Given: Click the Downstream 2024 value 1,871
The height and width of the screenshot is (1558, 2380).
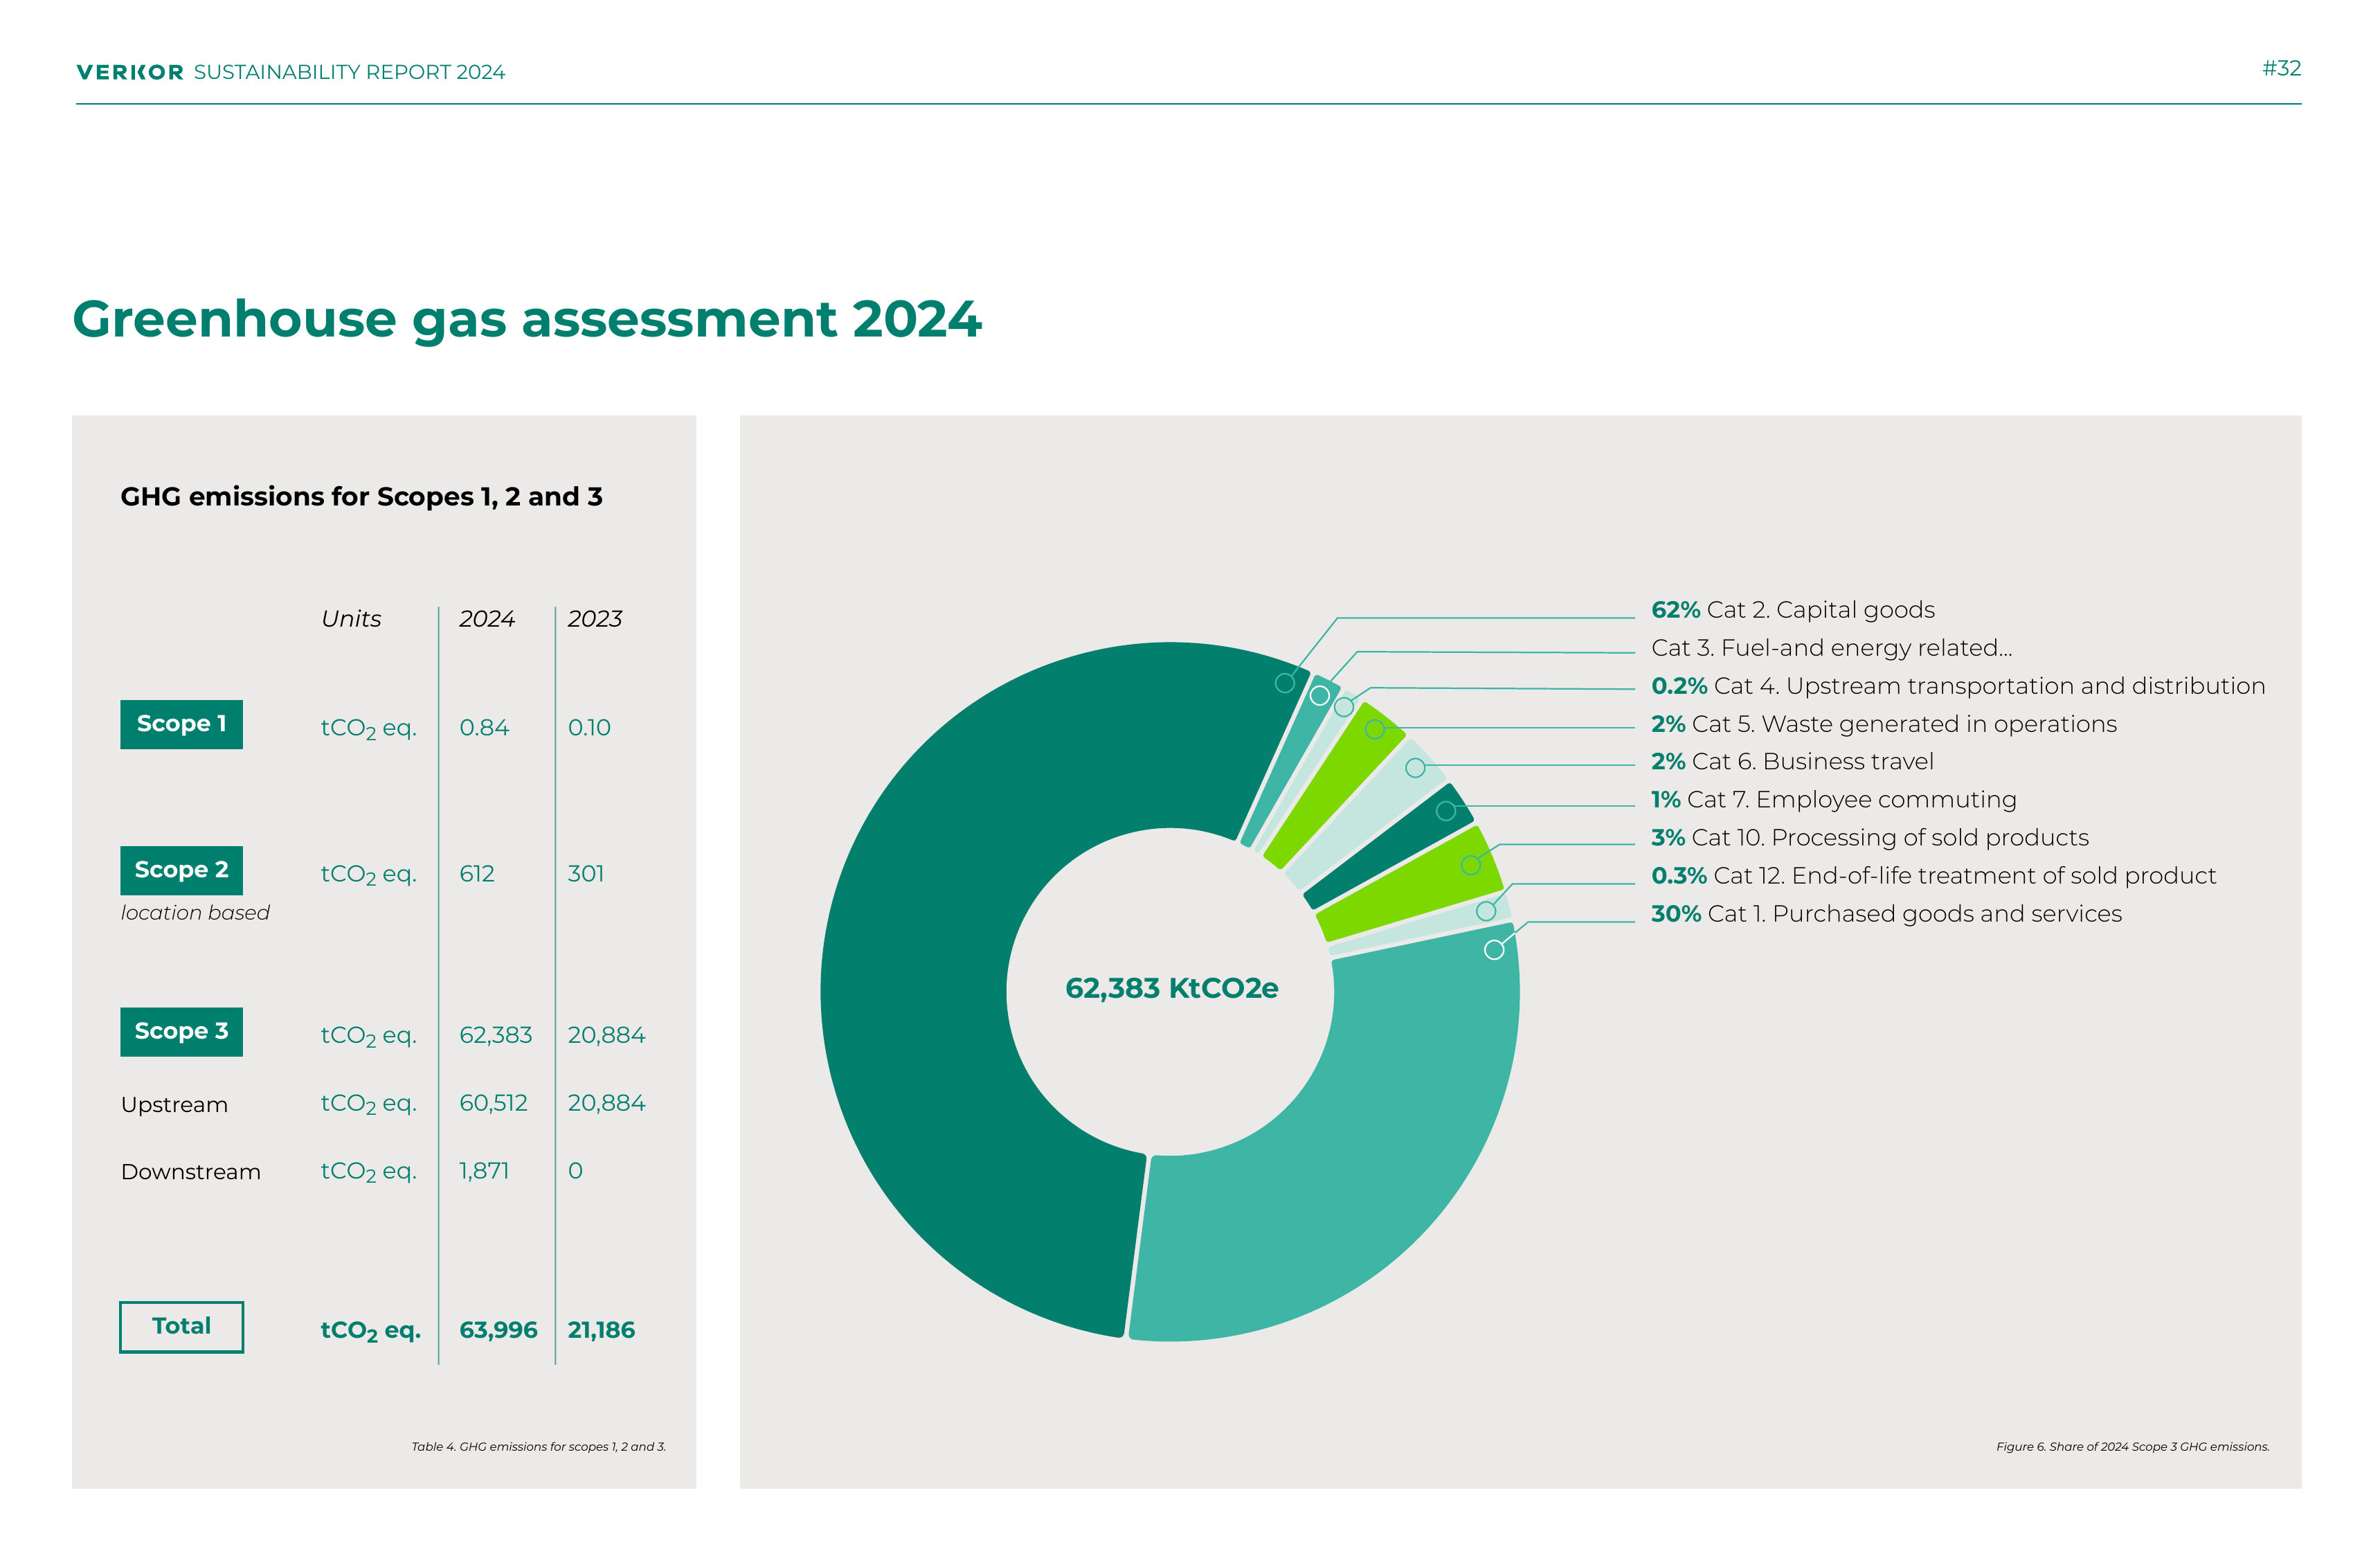Looking at the screenshot, I should point(484,1170).
